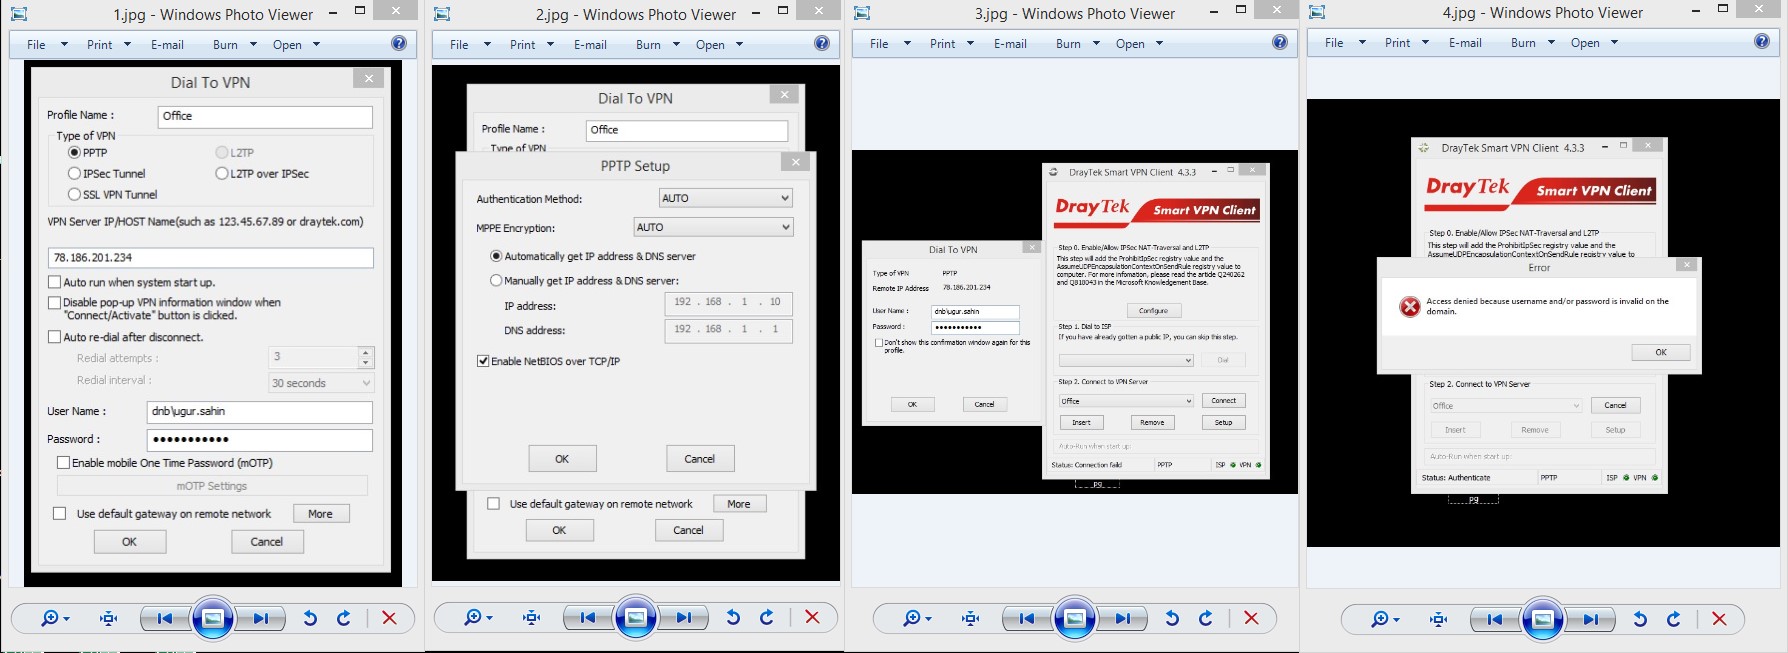Go to next image in 1.jpg viewer
Image resolution: width=1788 pixels, height=653 pixels.
click(261, 618)
